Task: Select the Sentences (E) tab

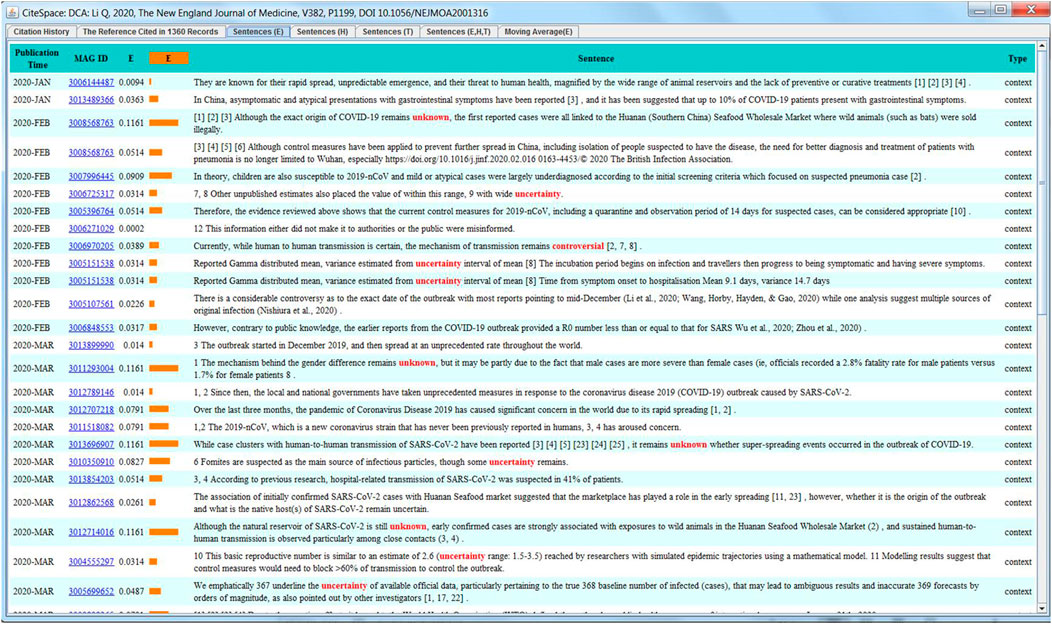Action: click(258, 32)
